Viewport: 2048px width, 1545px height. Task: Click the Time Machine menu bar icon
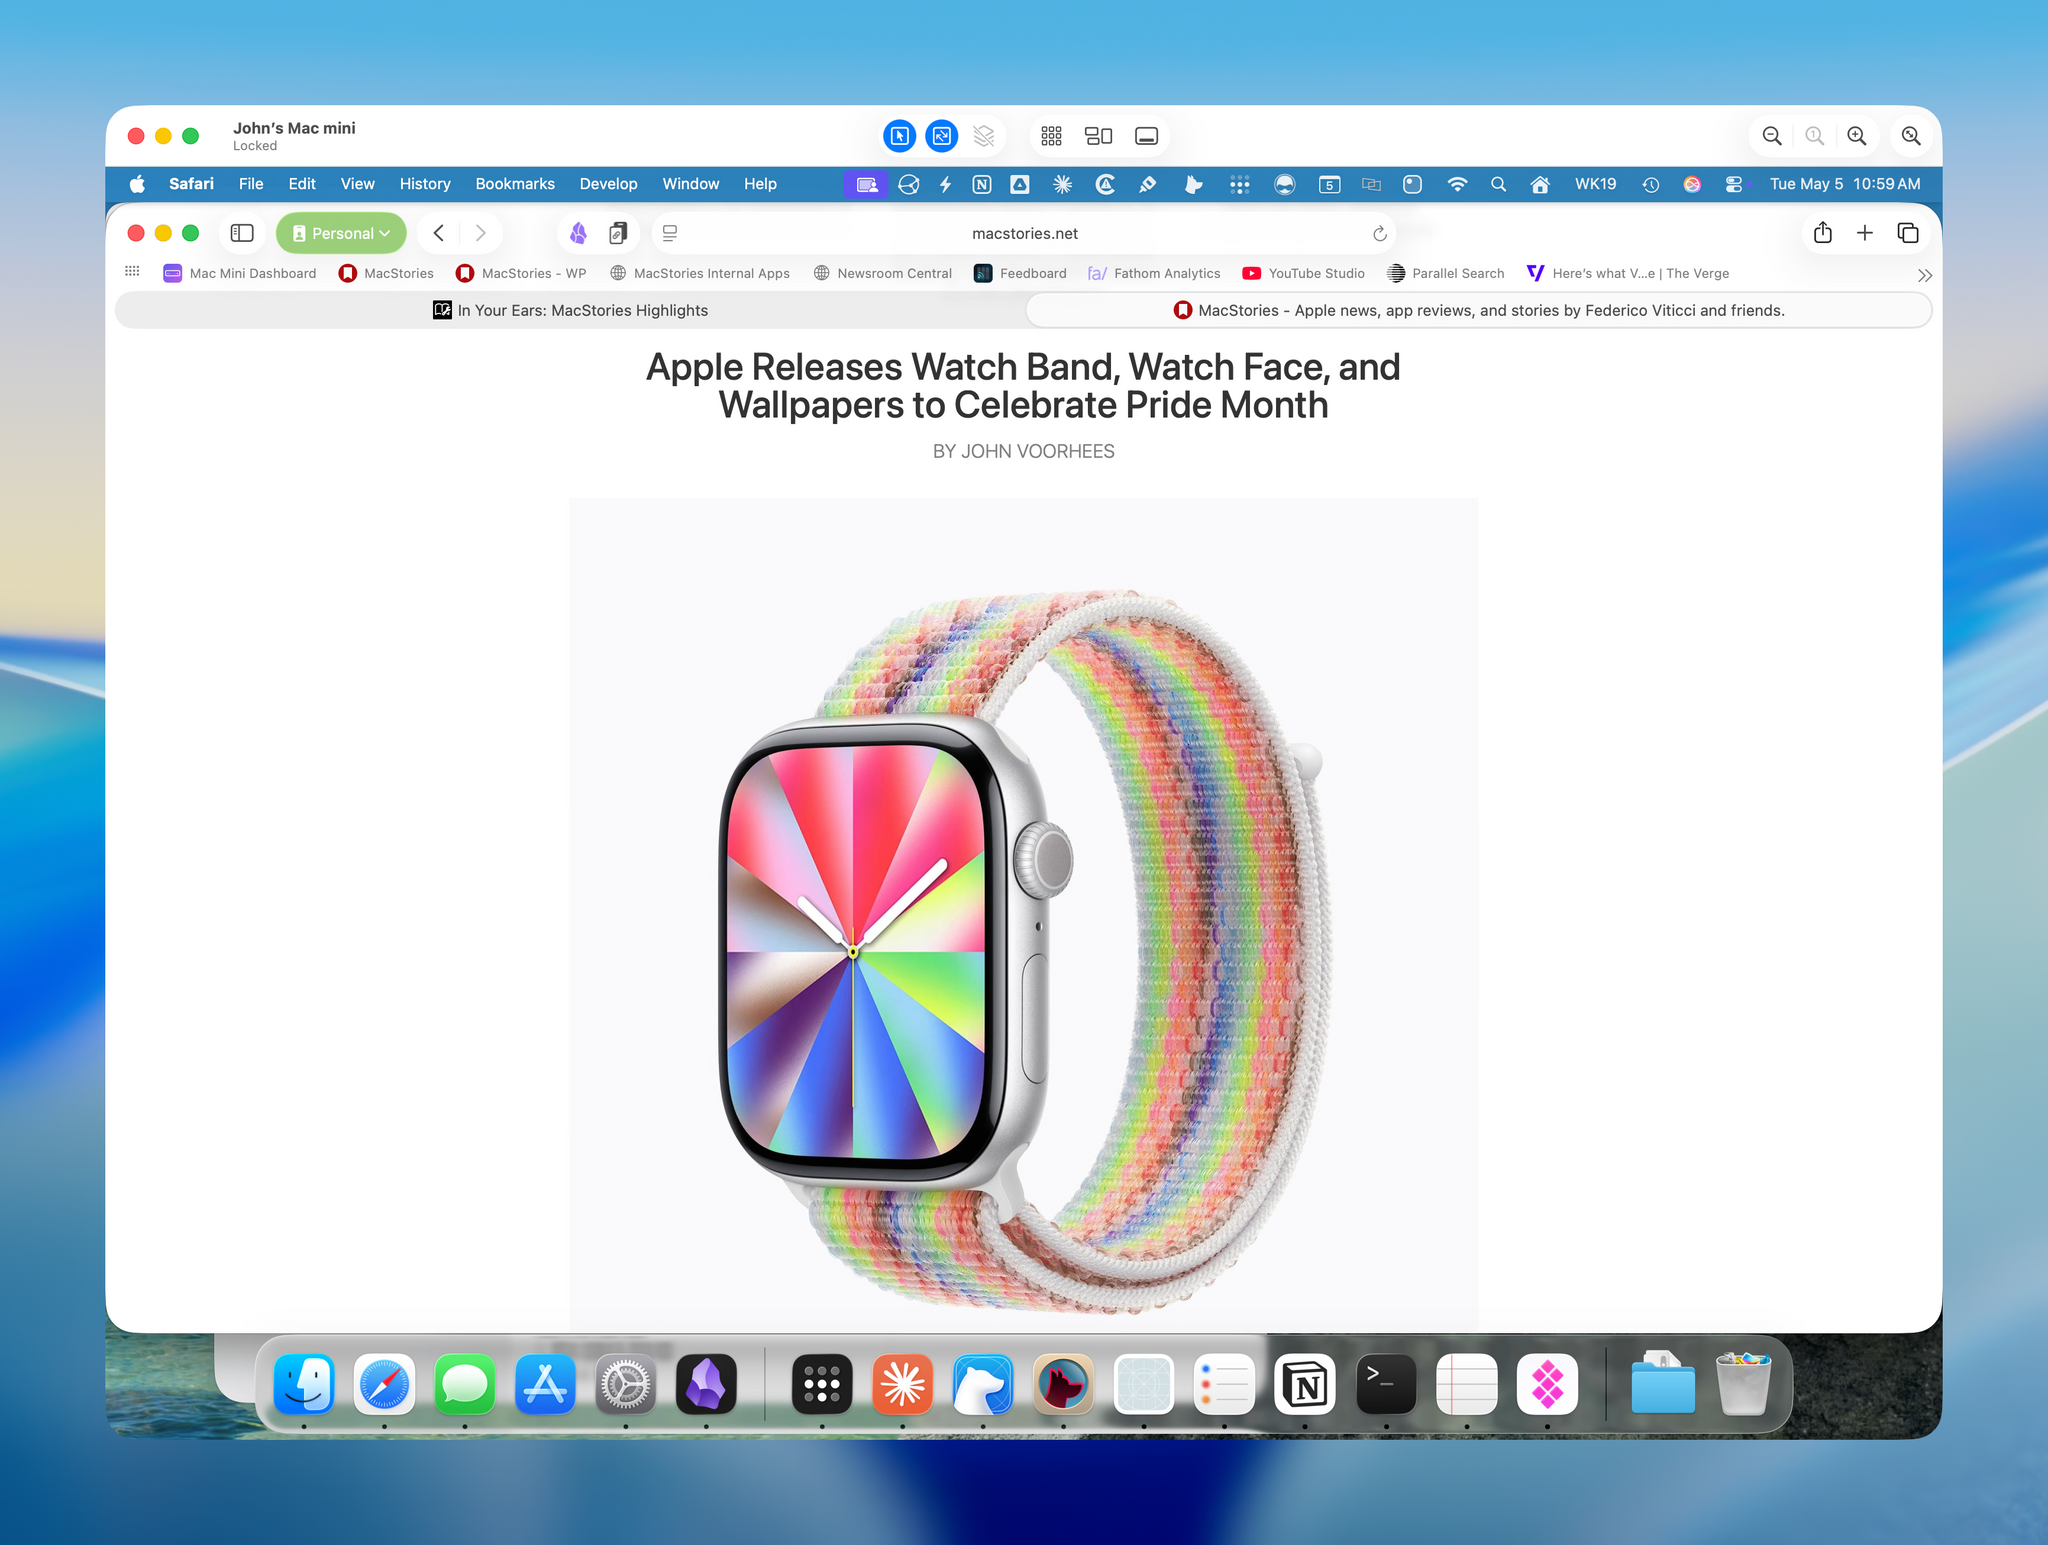tap(1651, 184)
